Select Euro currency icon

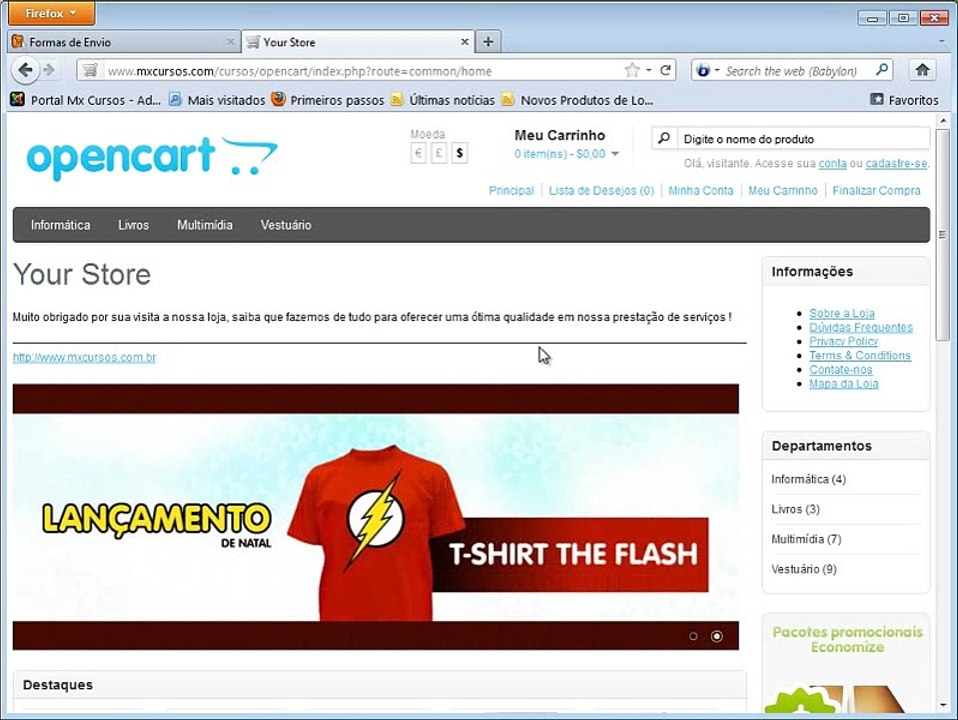(x=419, y=153)
